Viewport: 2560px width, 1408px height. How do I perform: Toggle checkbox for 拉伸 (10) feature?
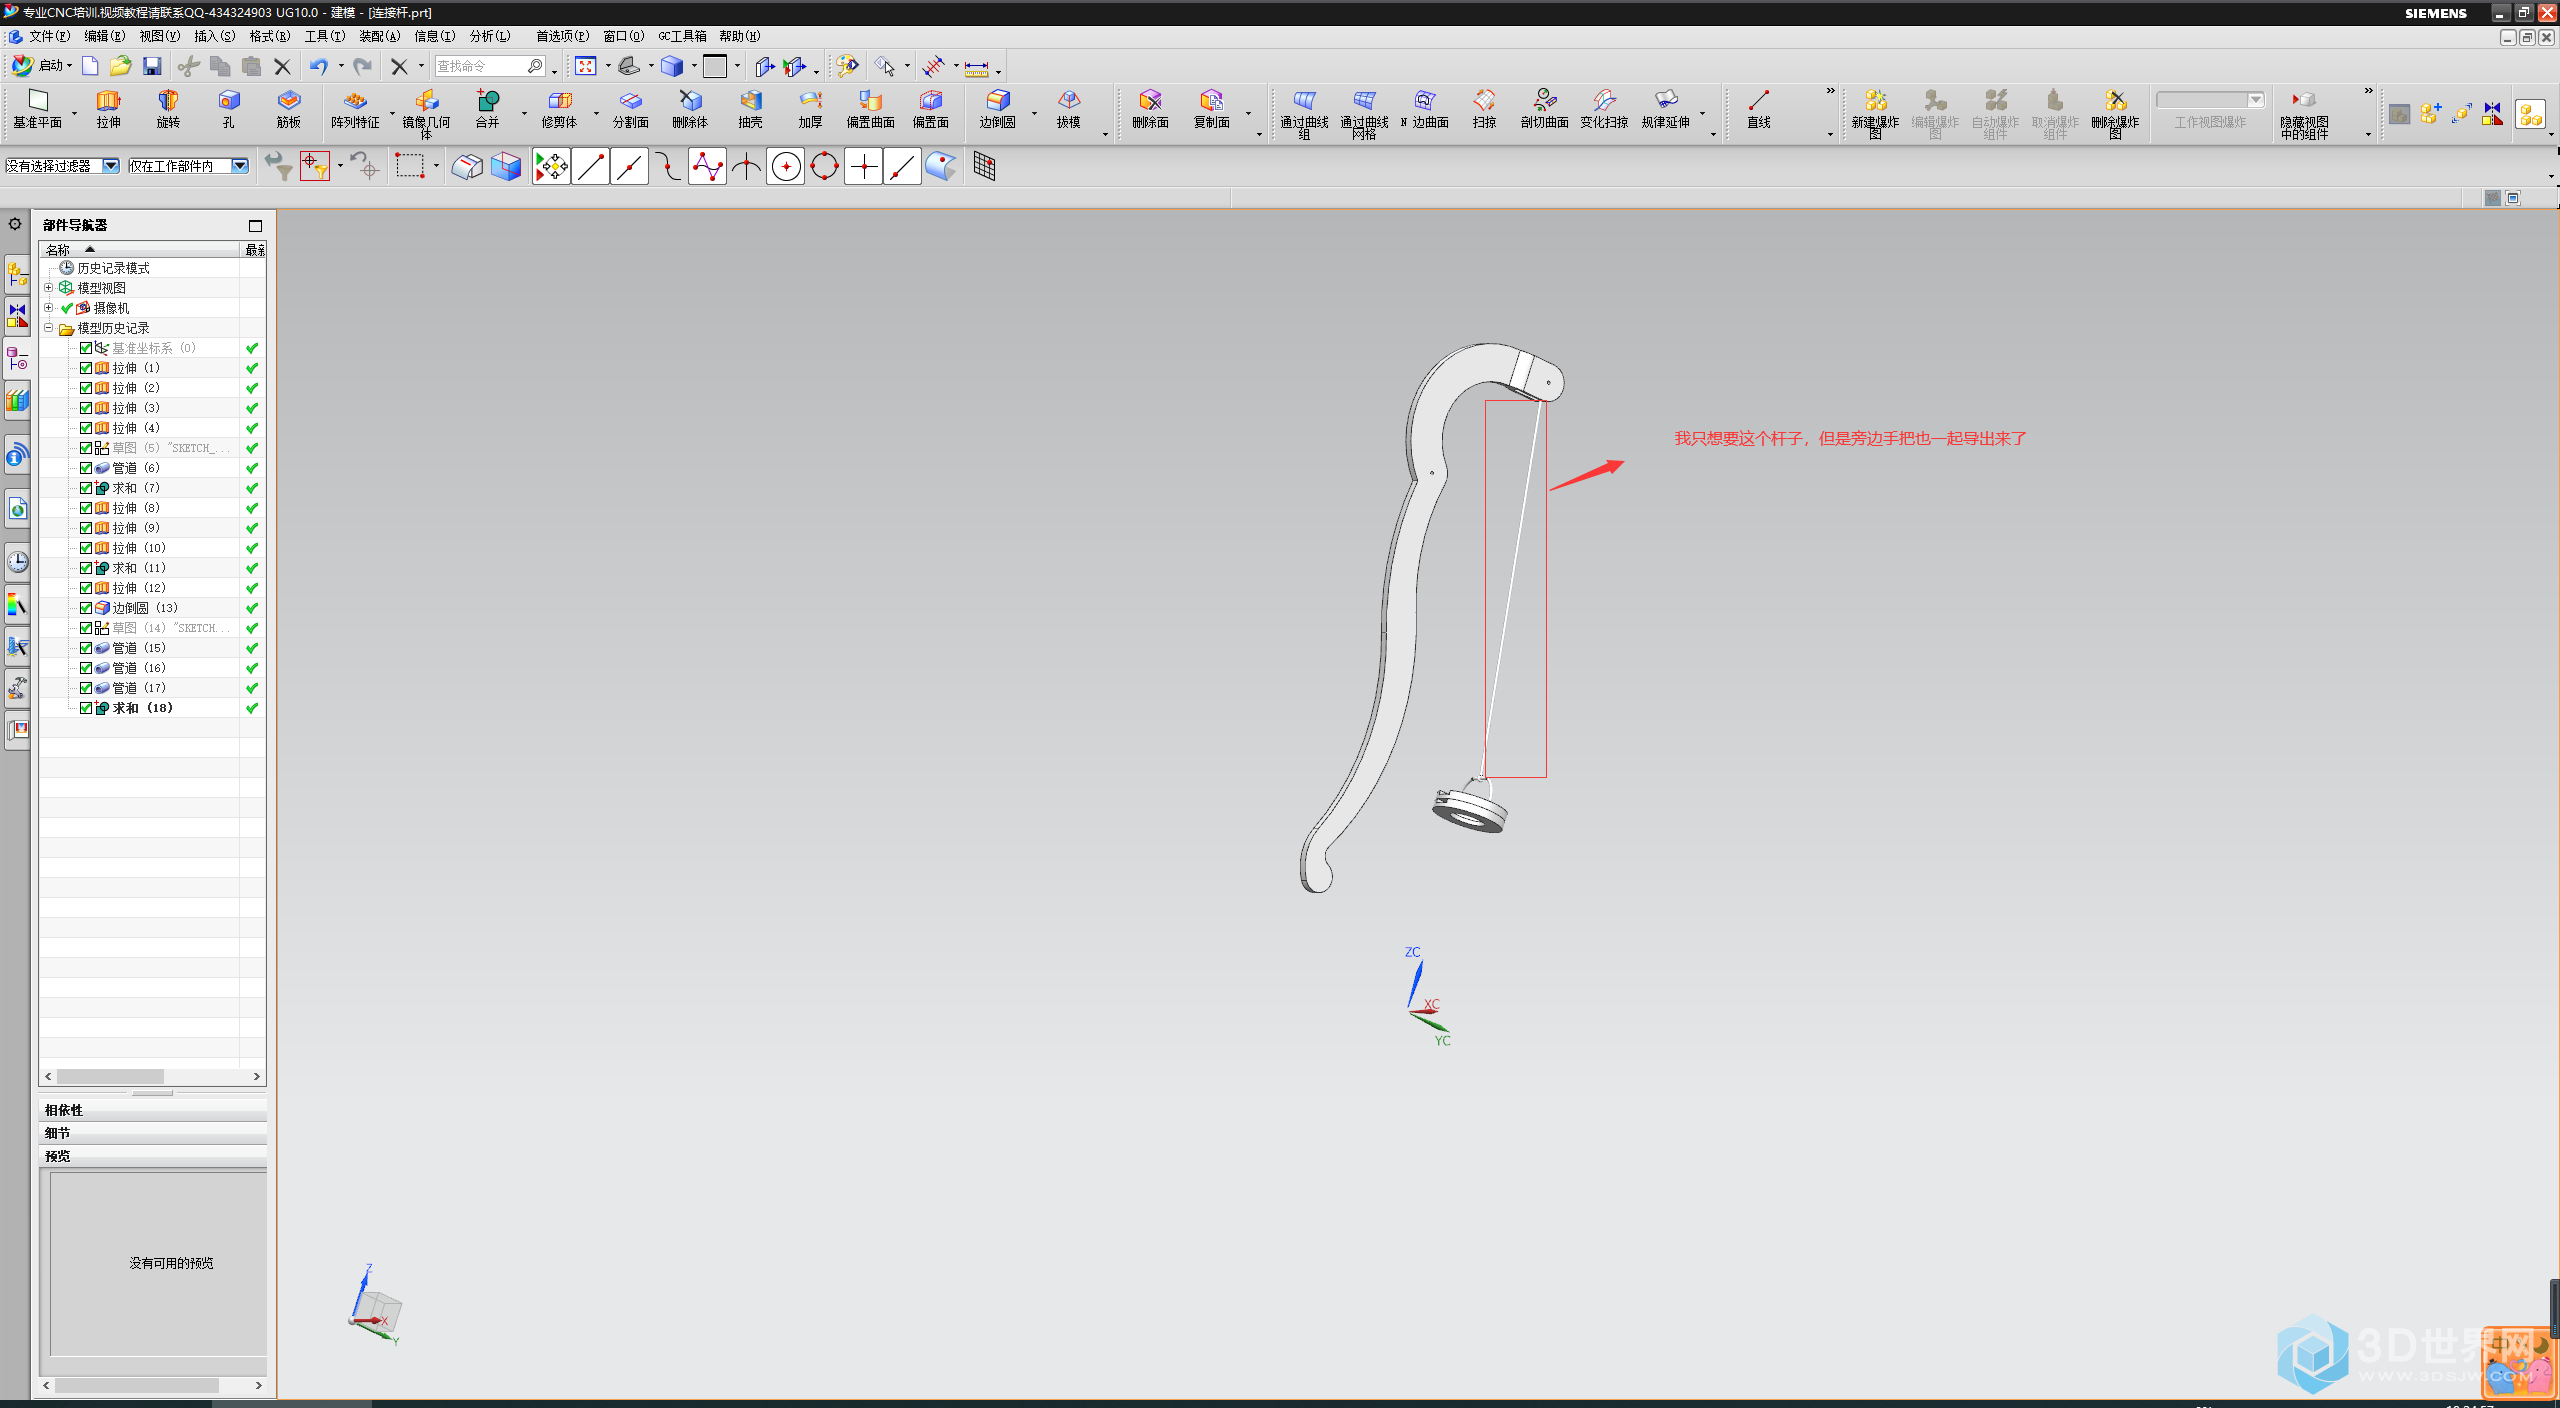[86, 548]
